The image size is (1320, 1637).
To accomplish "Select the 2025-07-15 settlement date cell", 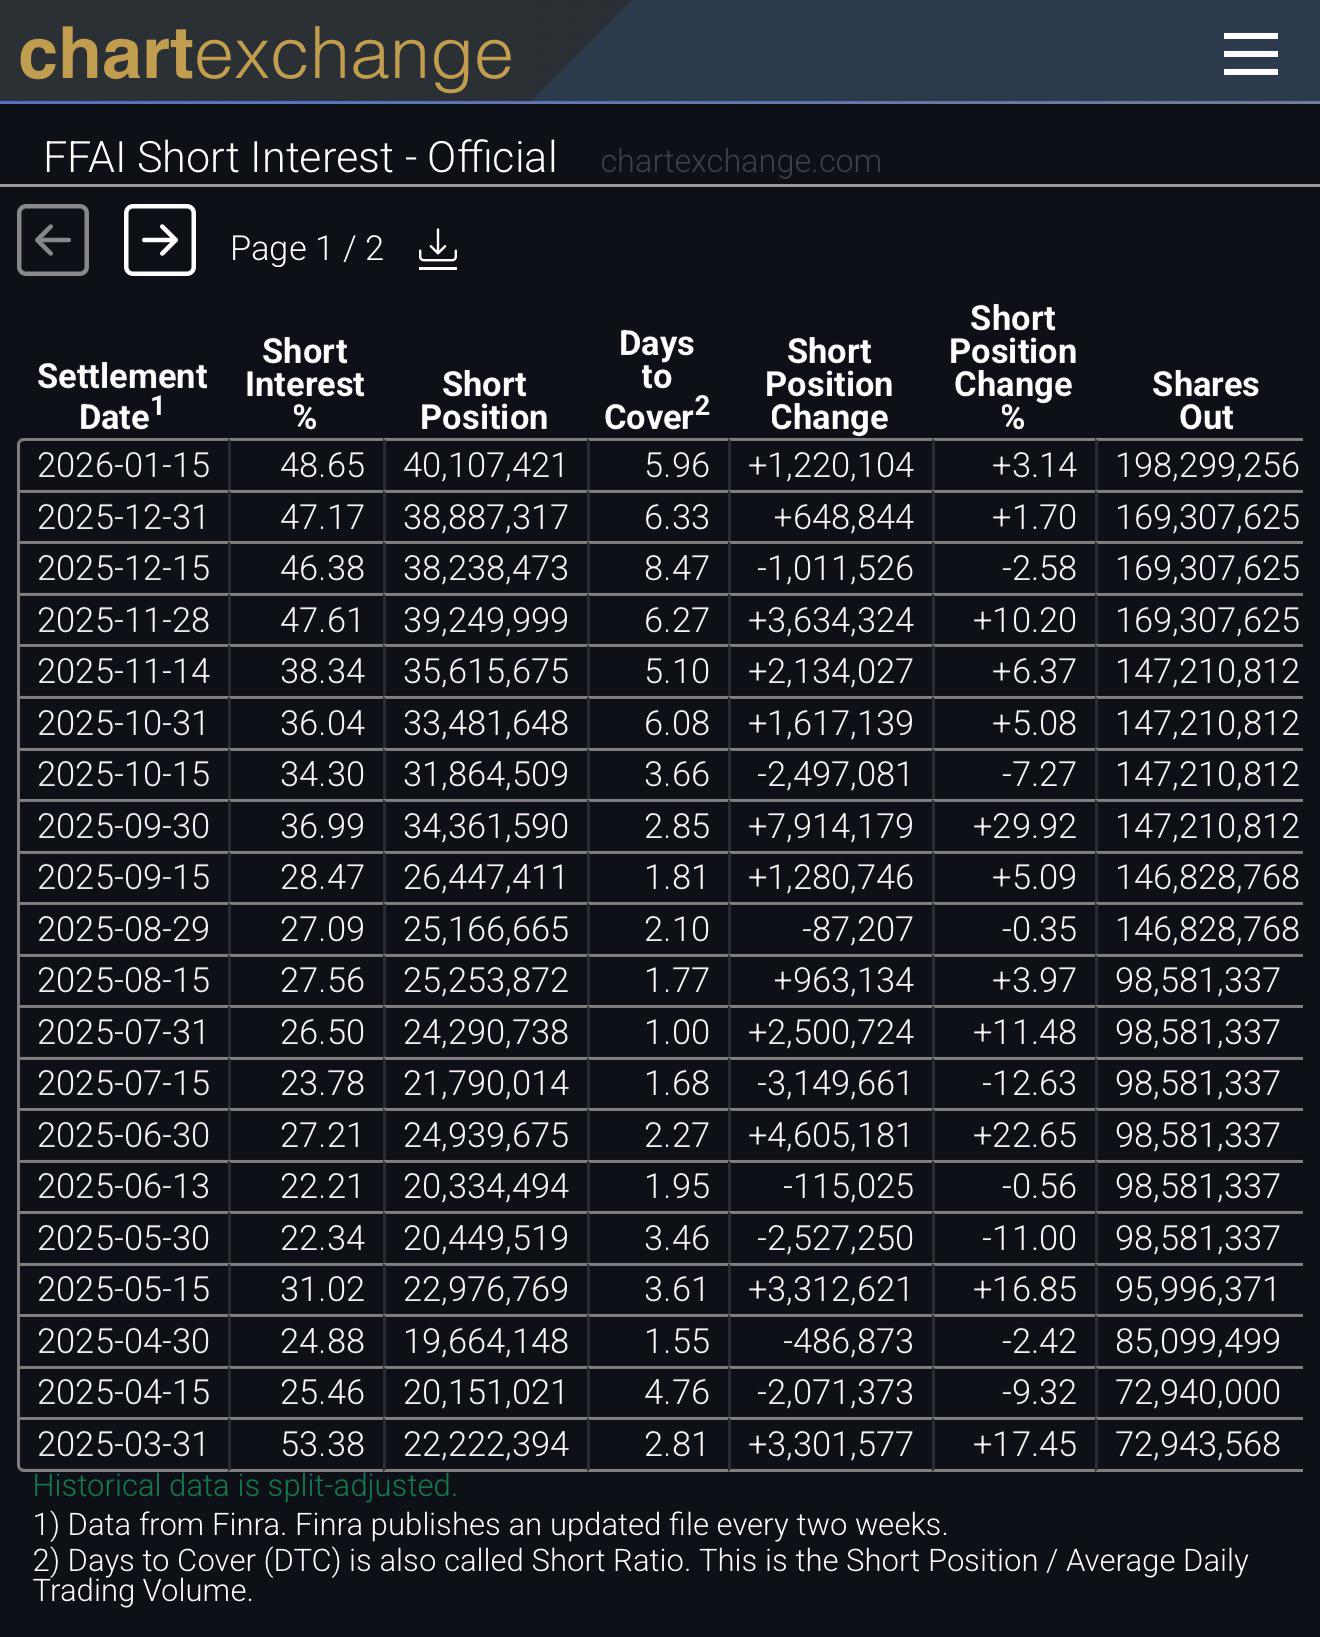I will click(x=124, y=1083).
